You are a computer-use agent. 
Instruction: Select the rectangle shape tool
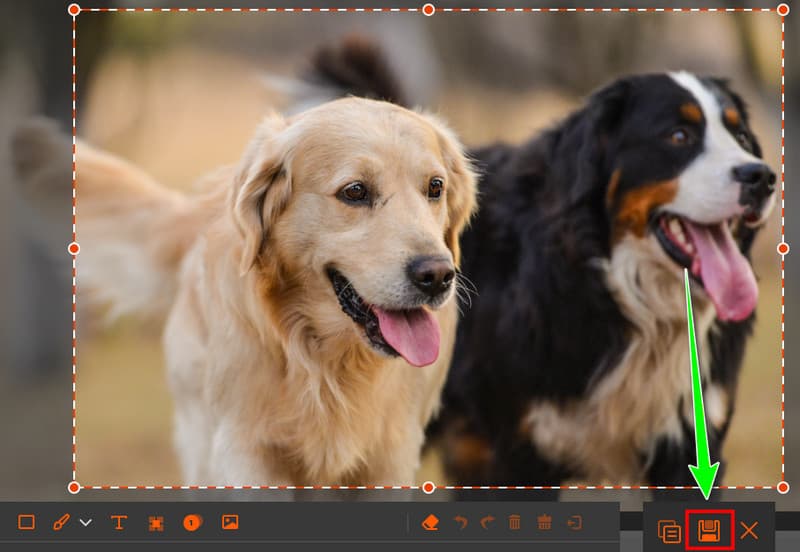(27, 522)
